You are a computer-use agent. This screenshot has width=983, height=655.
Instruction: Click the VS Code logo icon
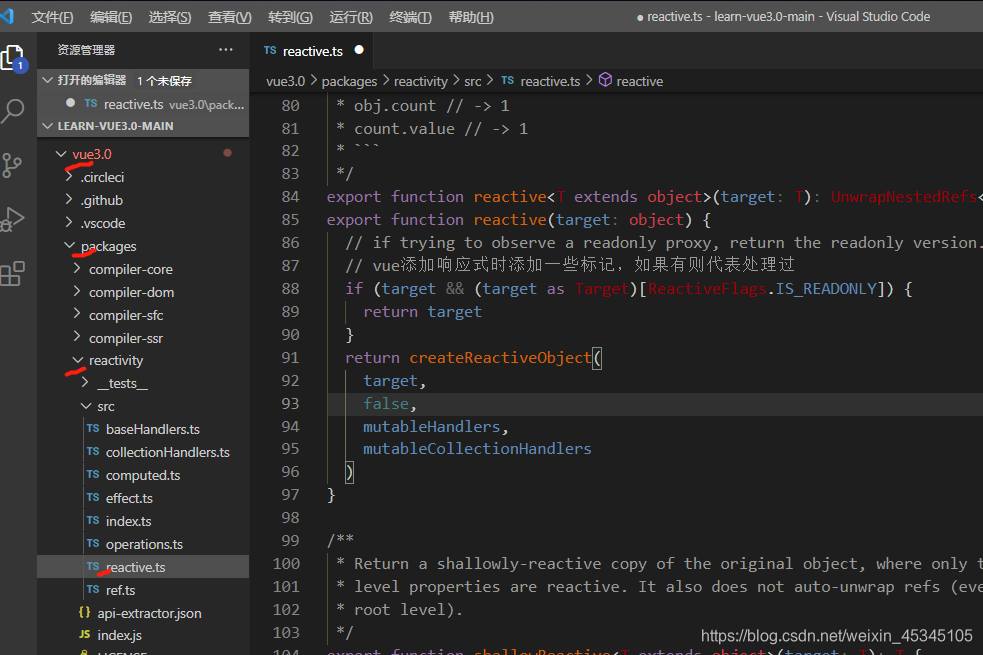point(7,16)
